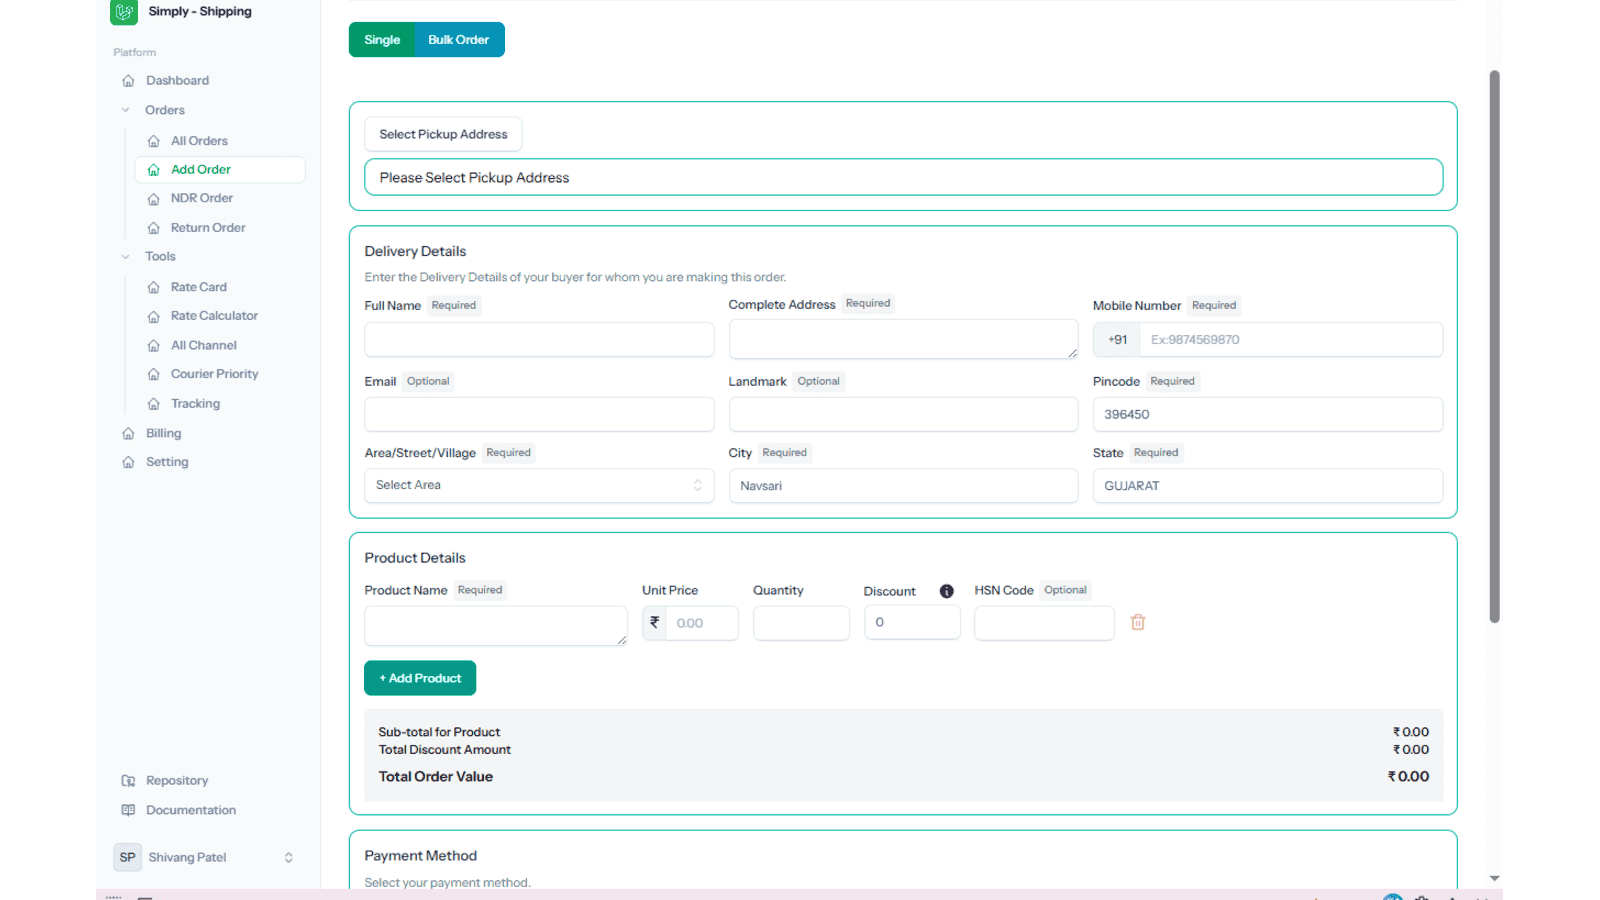1600x900 pixels.
Task: Click the Pincode field showing 396450
Action: pos(1268,414)
